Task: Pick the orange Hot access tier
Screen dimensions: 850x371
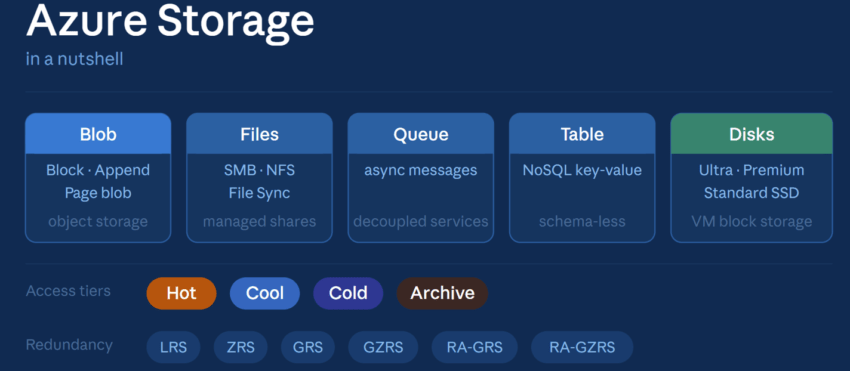Action: [x=181, y=293]
